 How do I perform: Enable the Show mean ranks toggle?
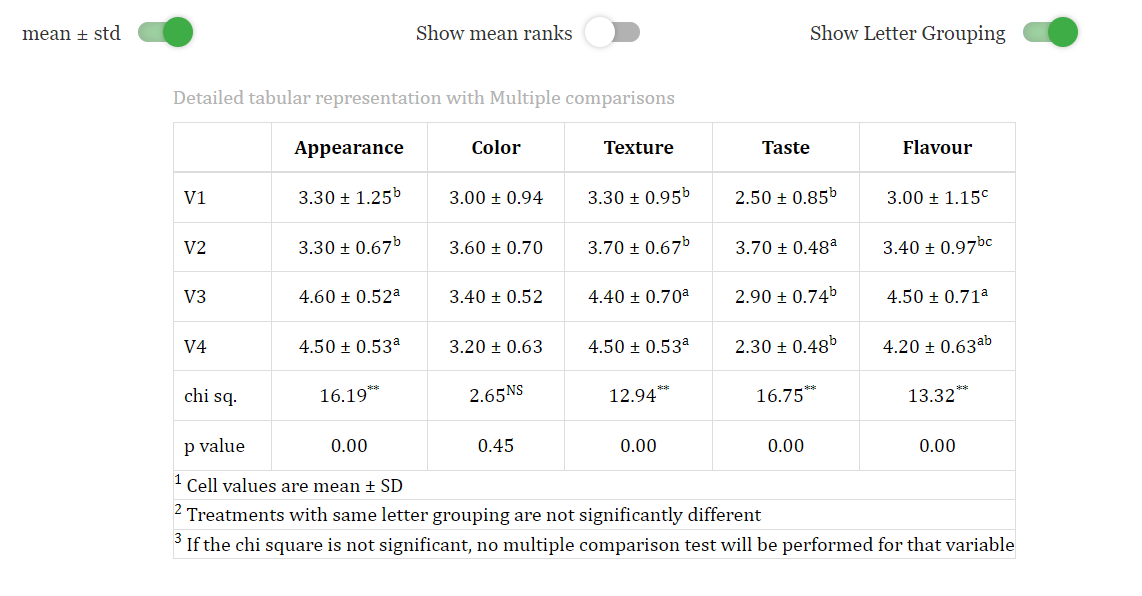coord(612,33)
